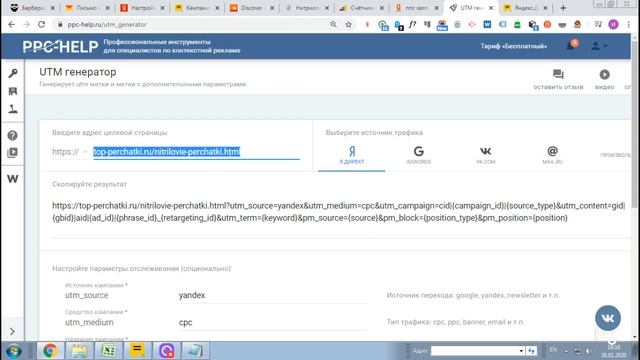Open the purple screen recorder taskbar icon

[x=167, y=351]
